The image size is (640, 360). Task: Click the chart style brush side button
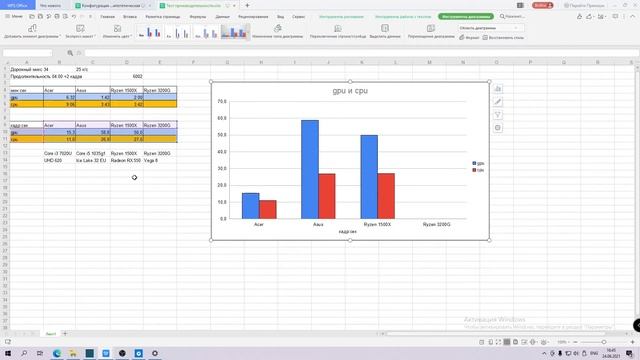point(498,102)
